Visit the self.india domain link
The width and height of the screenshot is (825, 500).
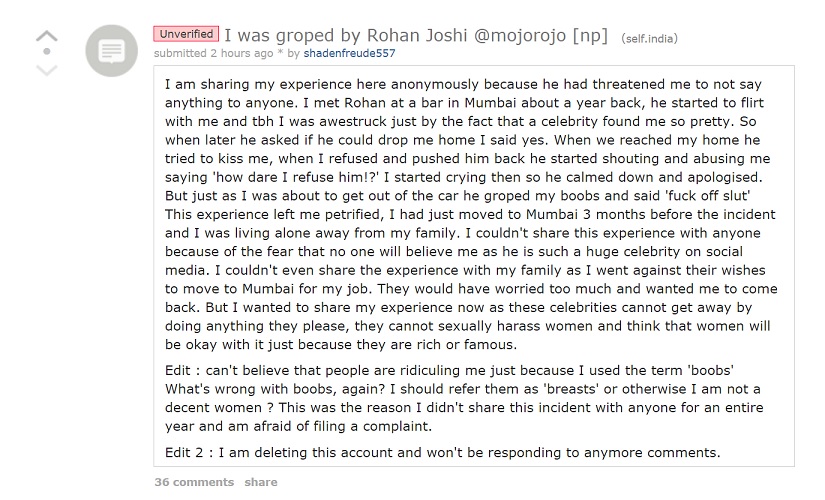pos(649,38)
